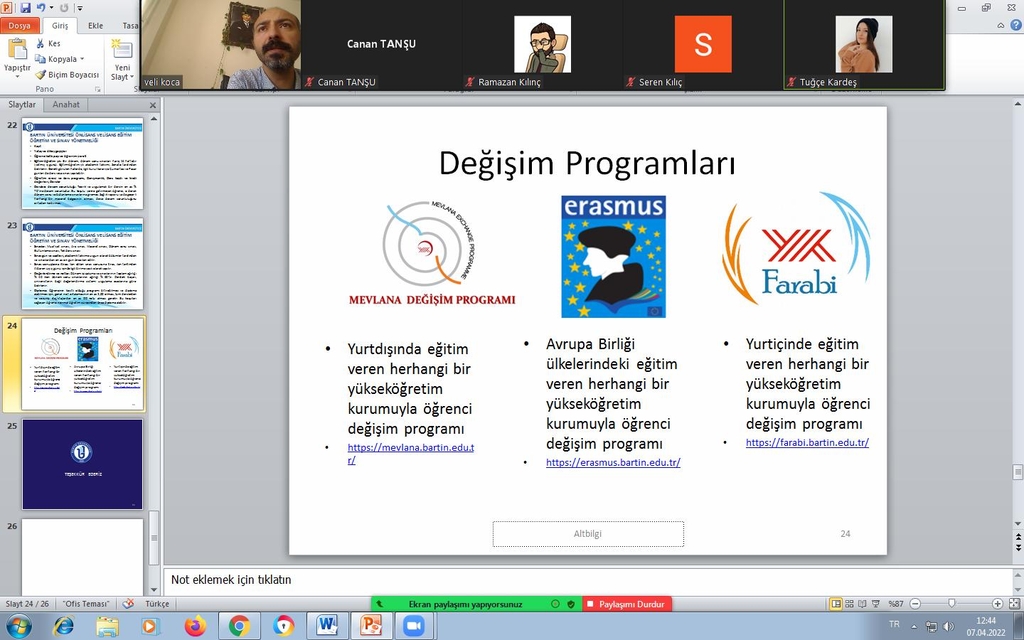
Task: Switch to the Ekle ribbon tab
Action: (95, 25)
